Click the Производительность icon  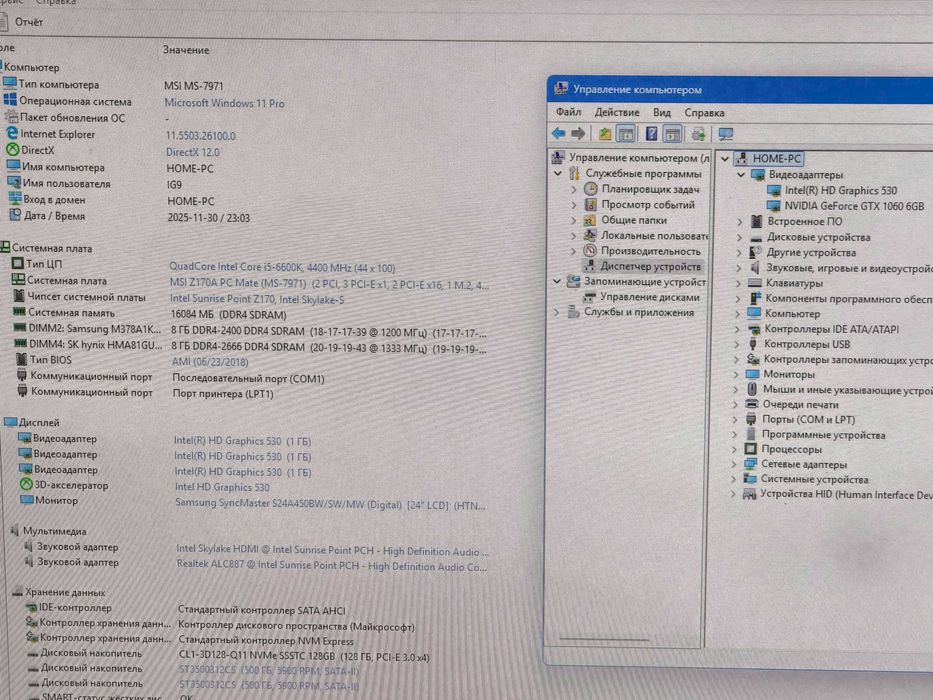590,251
